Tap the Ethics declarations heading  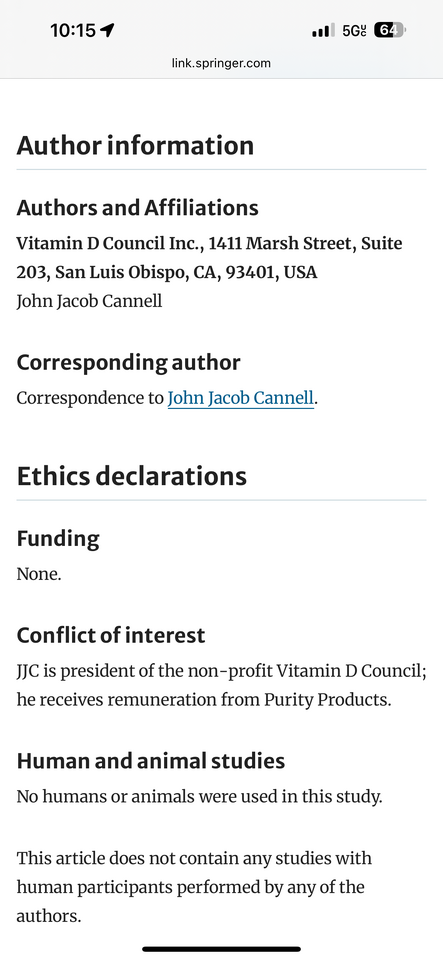[132, 476]
